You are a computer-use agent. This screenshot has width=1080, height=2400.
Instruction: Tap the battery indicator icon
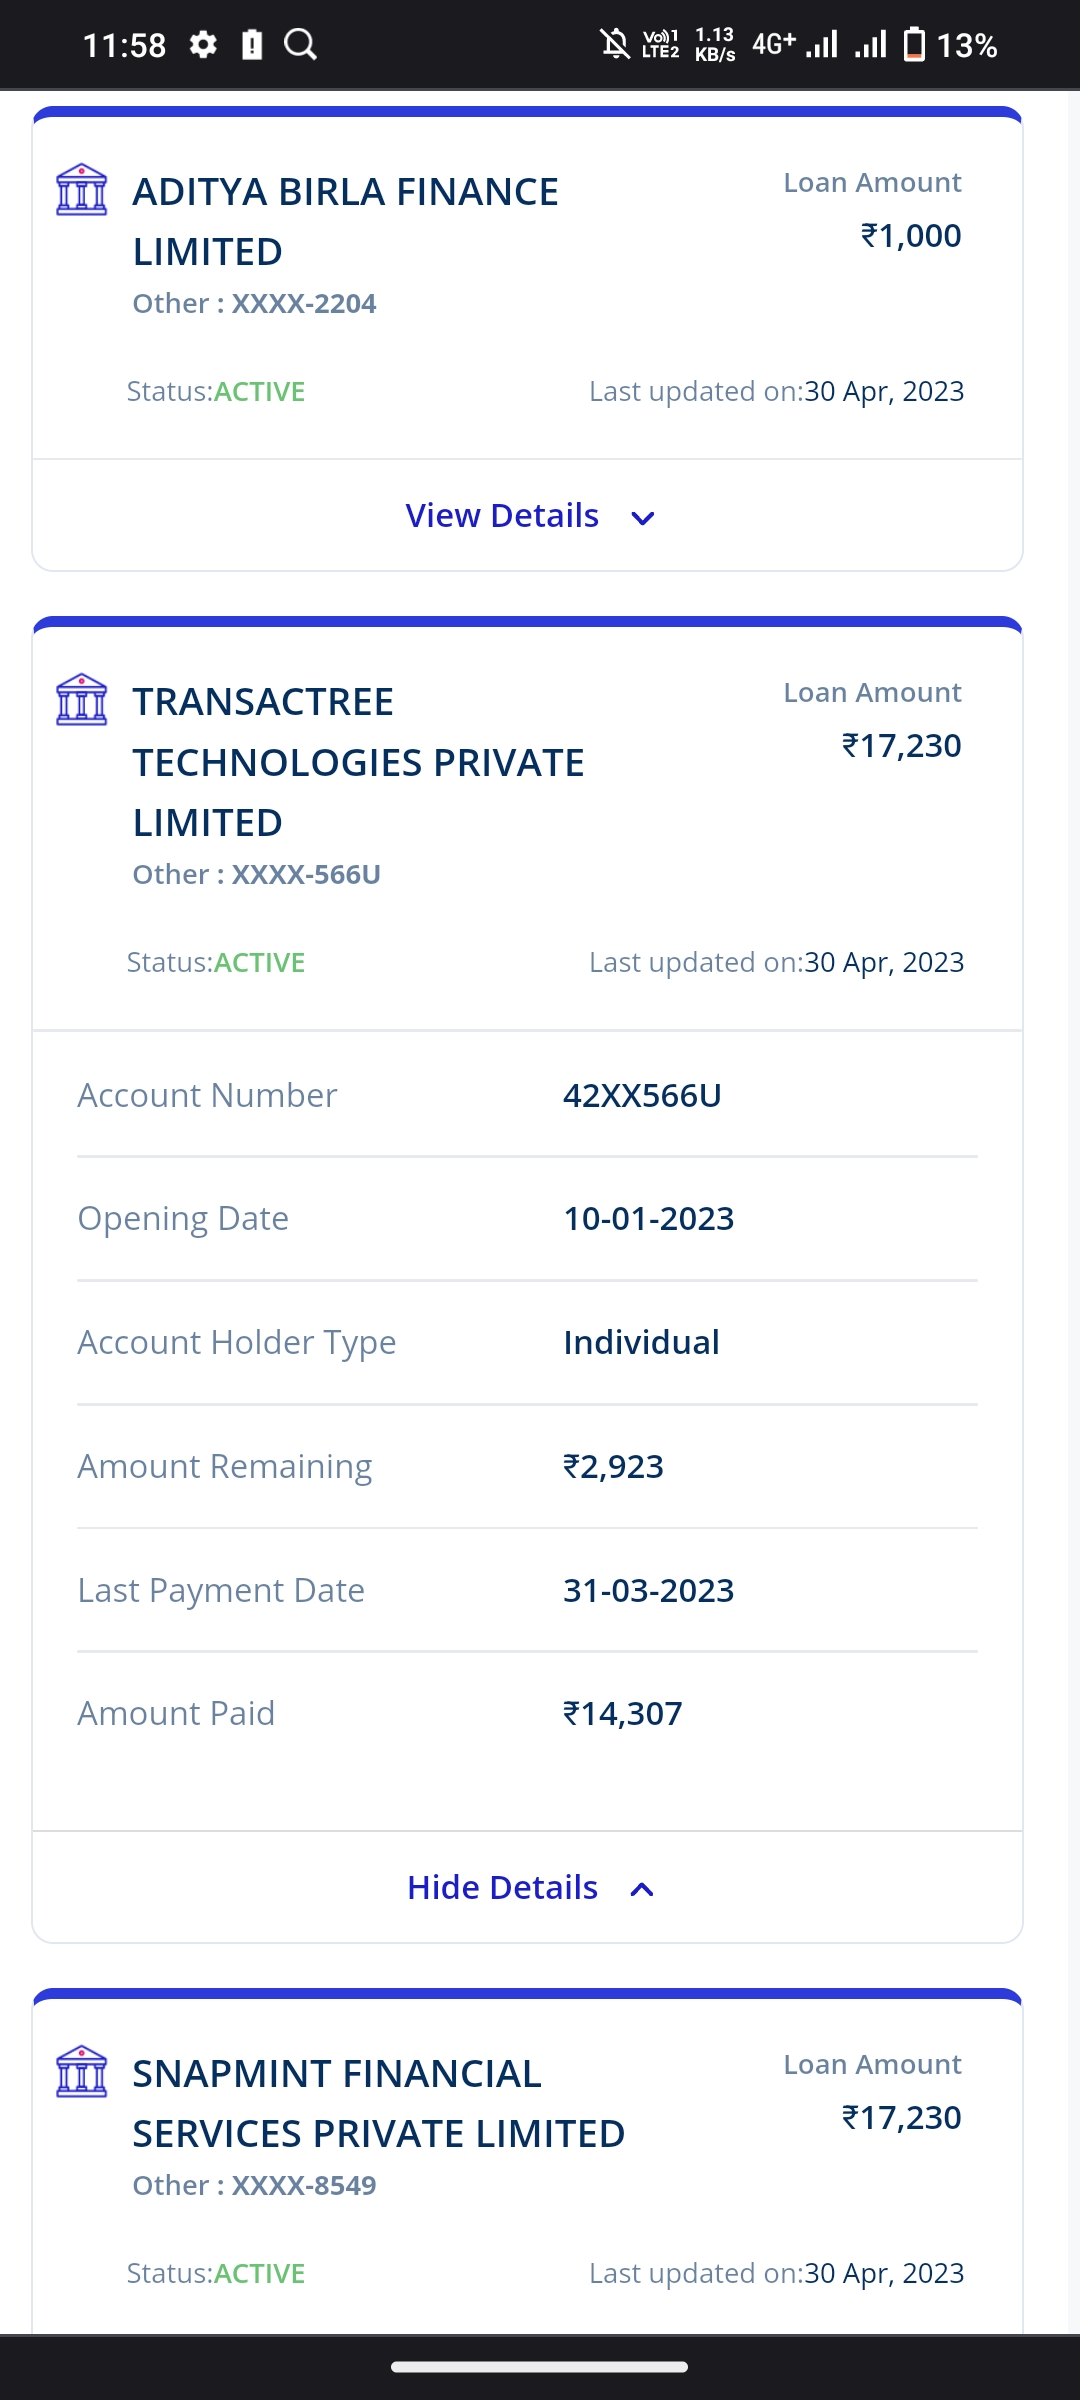coord(913,45)
